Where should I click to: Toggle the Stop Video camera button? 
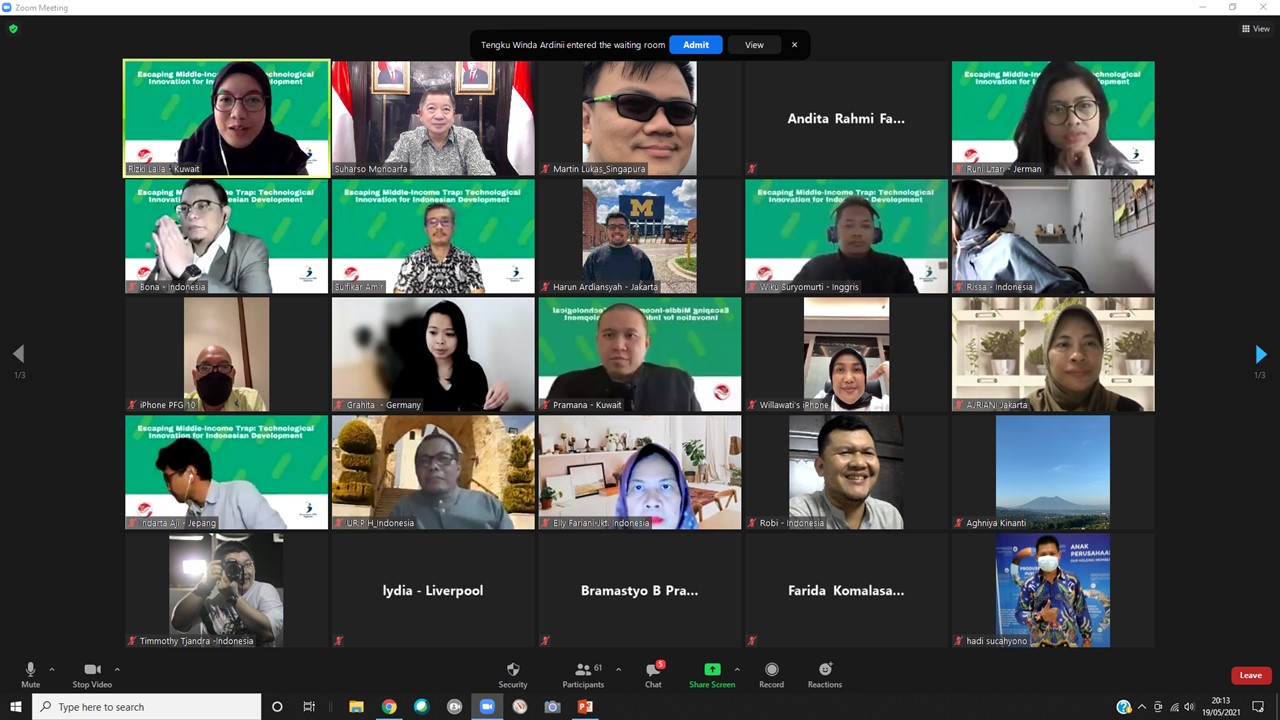[x=92, y=674]
